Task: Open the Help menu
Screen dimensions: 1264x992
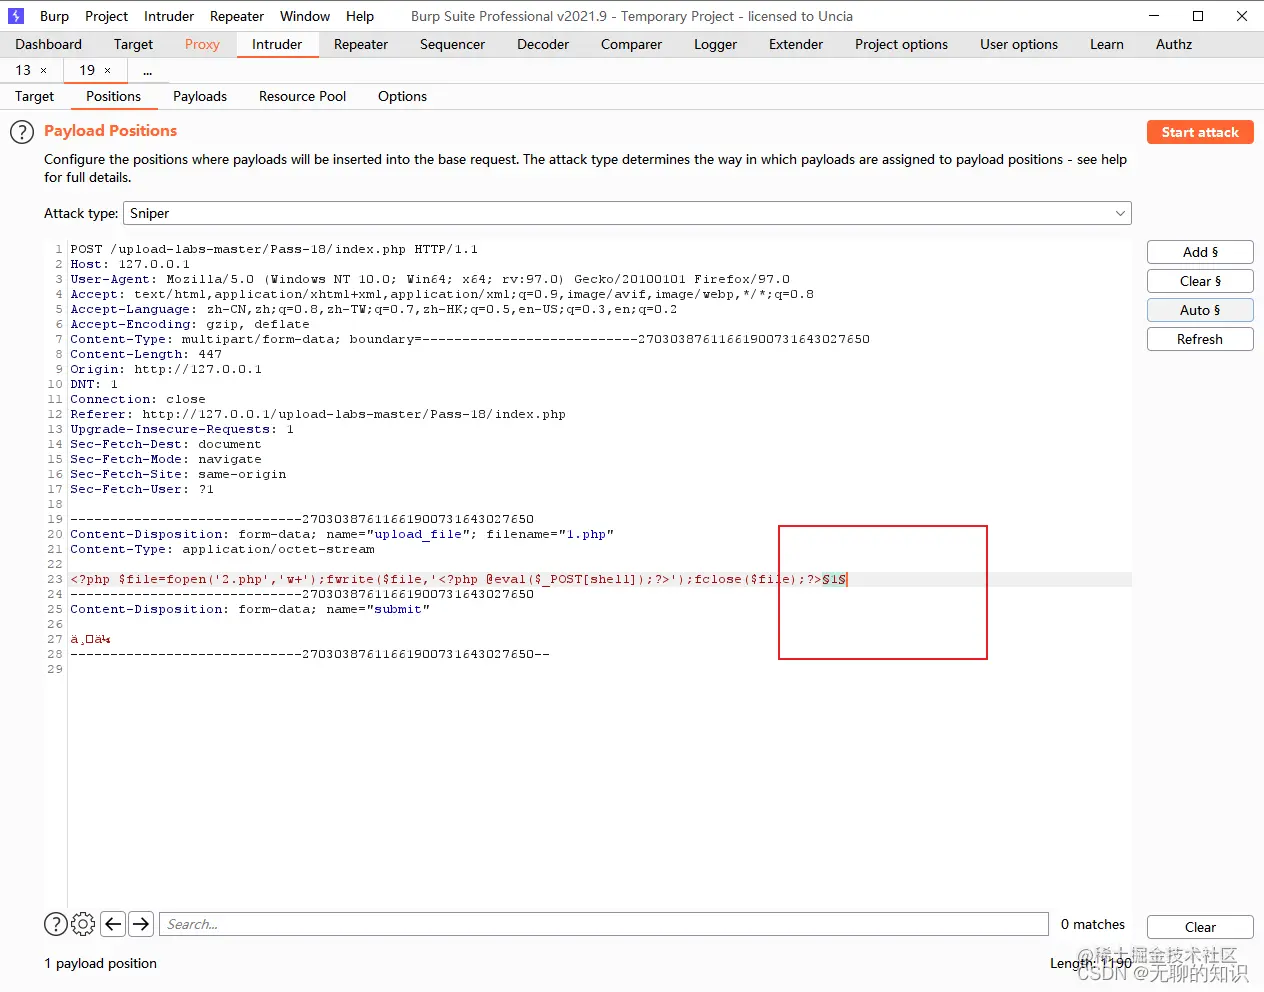Action: click(x=360, y=16)
